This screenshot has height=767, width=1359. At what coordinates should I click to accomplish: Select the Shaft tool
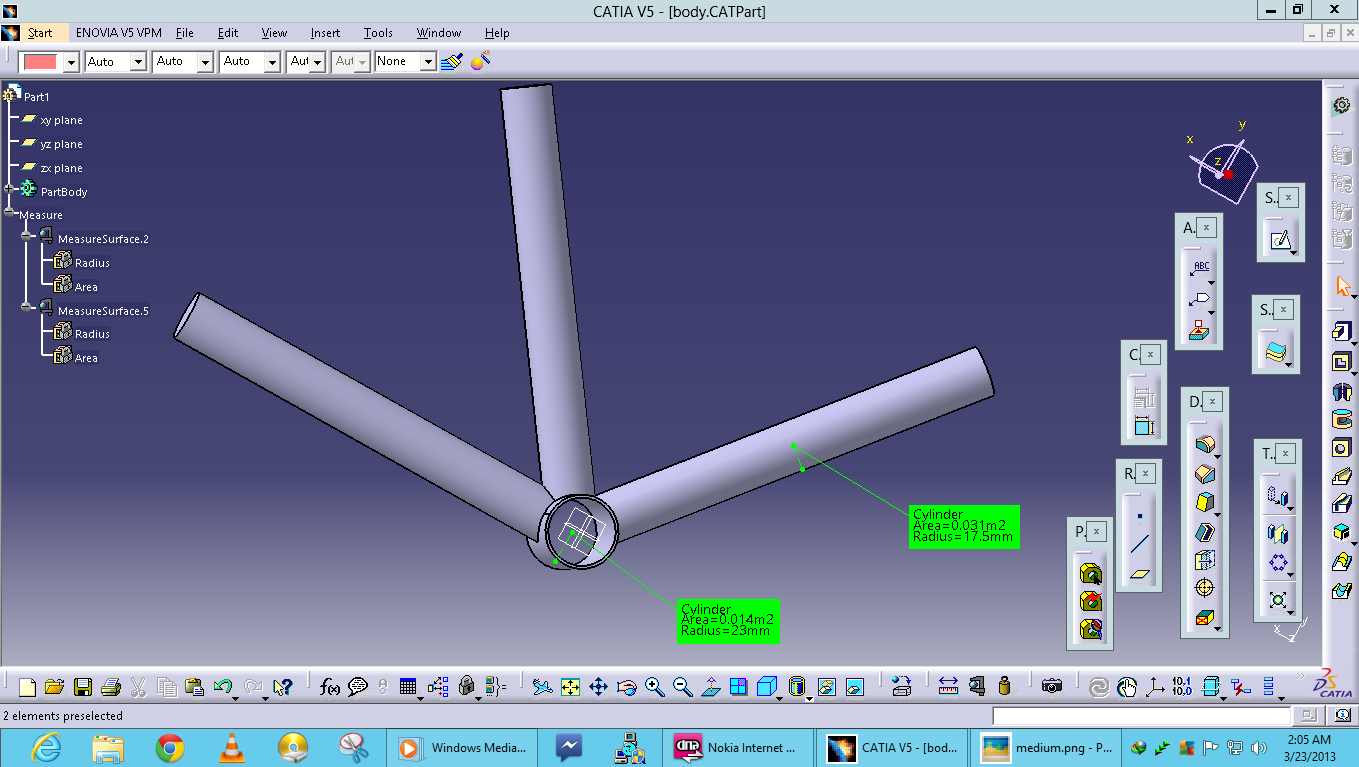pos(1343,390)
